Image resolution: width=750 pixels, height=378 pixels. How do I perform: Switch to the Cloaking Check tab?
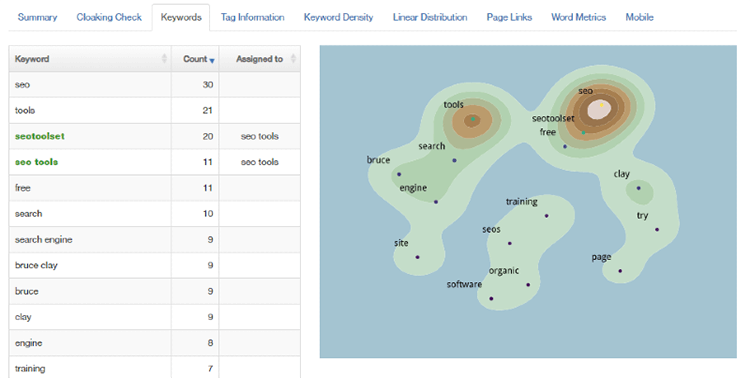(x=109, y=17)
